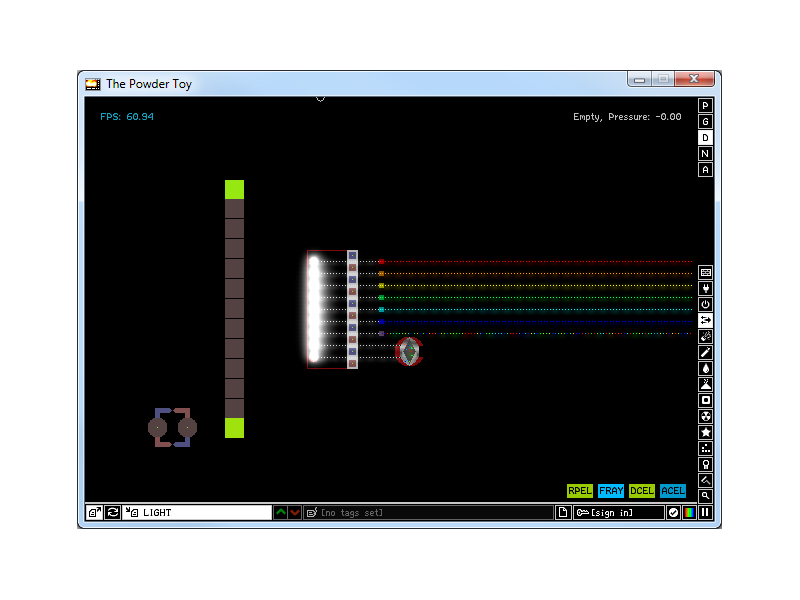
Task: Switch to the P display mode
Action: click(705, 105)
